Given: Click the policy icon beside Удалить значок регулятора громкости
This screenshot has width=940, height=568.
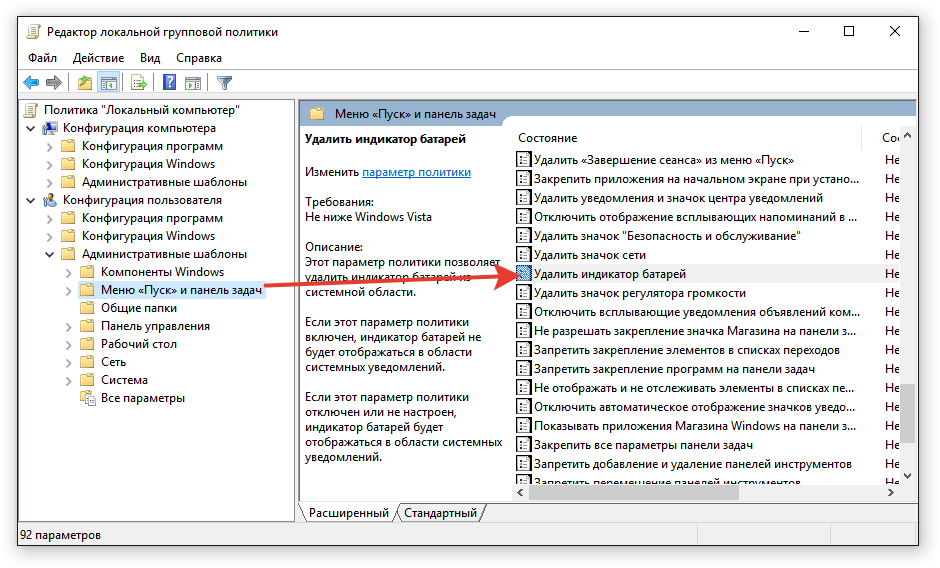Looking at the screenshot, I should pyautogui.click(x=523, y=293).
